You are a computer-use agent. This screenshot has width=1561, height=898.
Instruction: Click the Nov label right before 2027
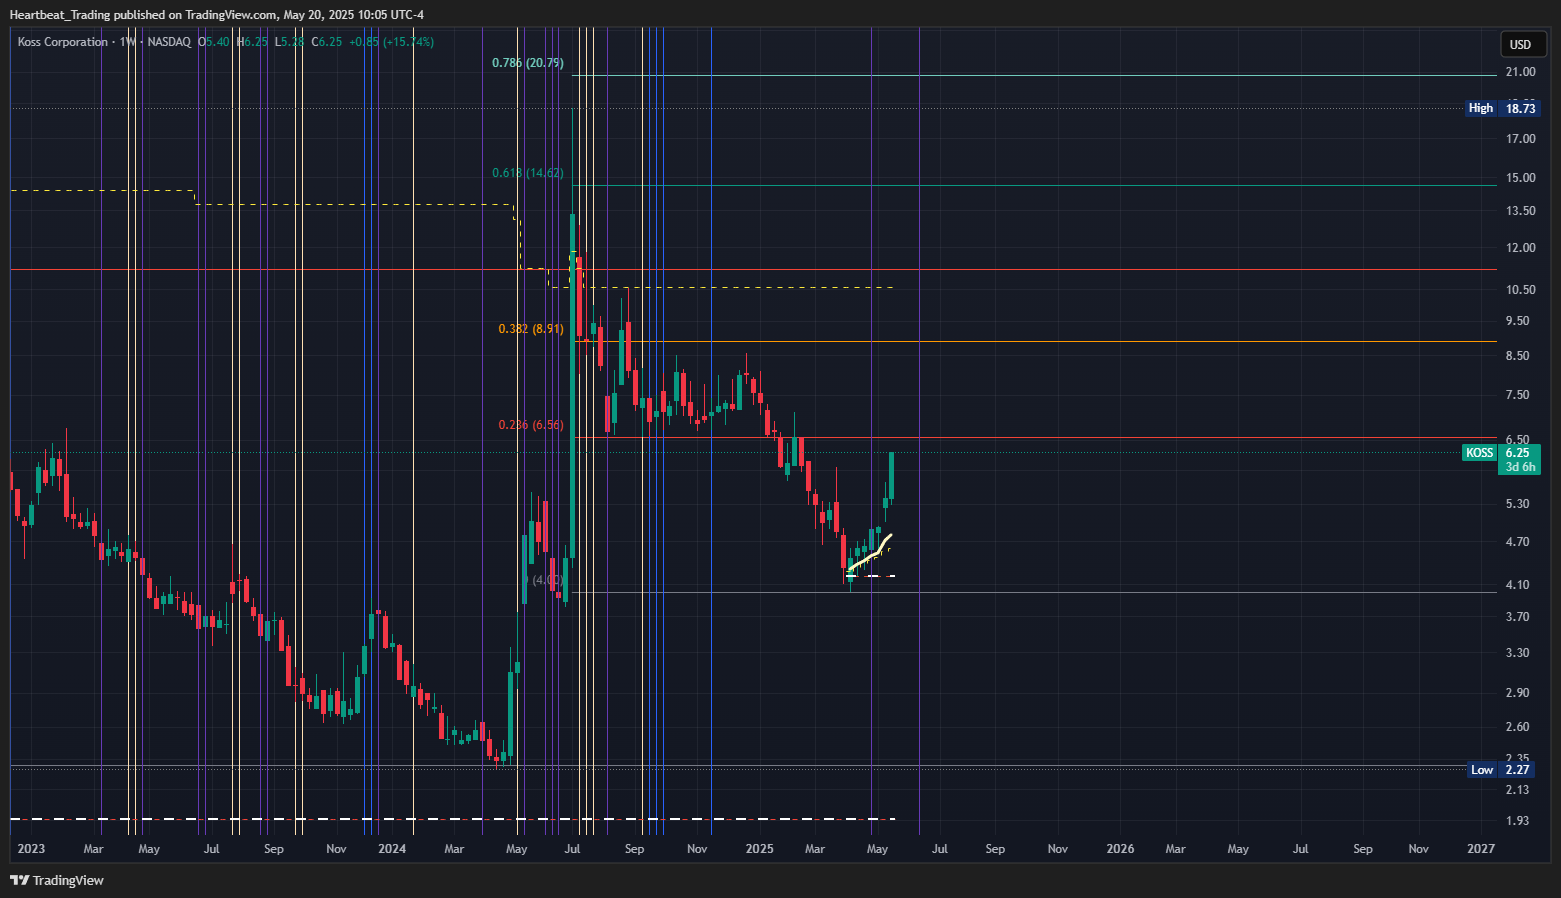[x=1418, y=849]
